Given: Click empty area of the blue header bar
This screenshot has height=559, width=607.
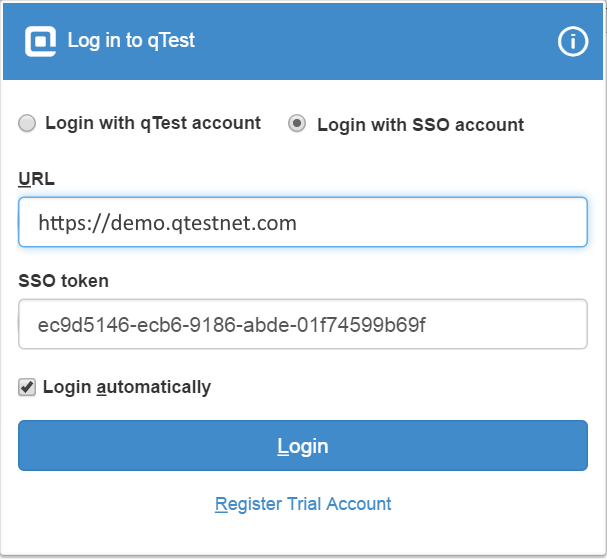Looking at the screenshot, I should click(x=380, y=41).
